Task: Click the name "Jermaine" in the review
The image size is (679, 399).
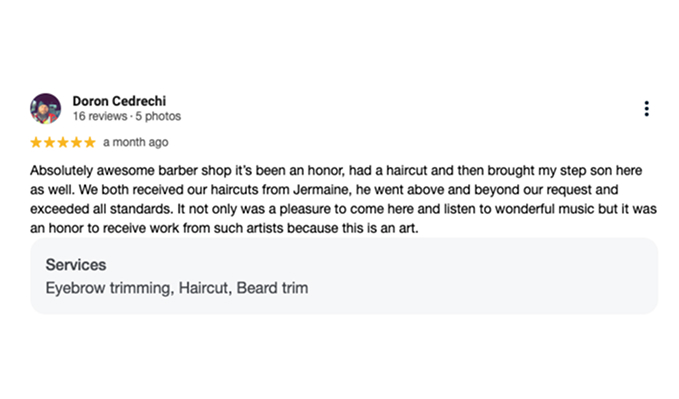Action: (x=320, y=190)
